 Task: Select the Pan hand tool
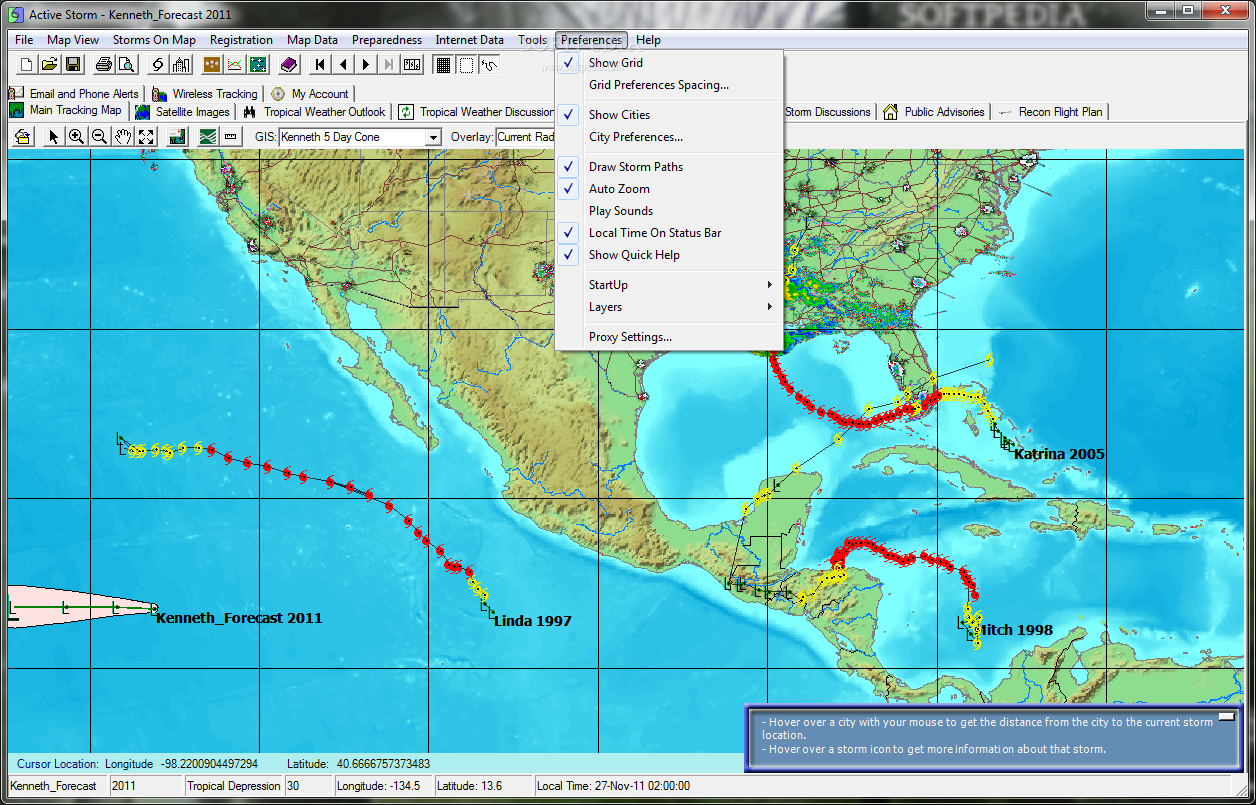click(x=122, y=137)
